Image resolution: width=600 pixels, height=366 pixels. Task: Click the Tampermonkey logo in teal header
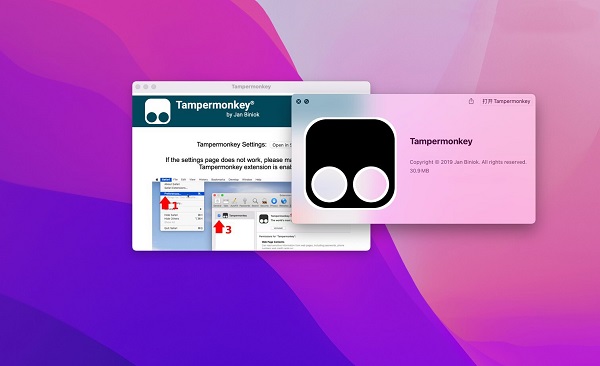158,111
